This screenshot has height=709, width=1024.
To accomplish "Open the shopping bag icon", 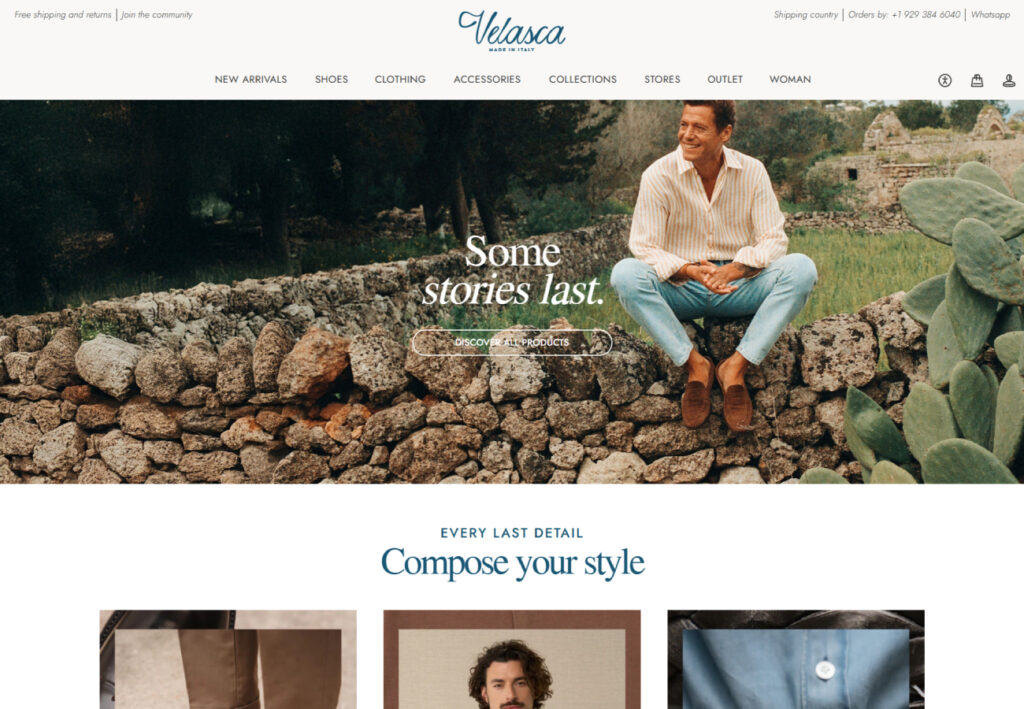I will coord(976,80).
